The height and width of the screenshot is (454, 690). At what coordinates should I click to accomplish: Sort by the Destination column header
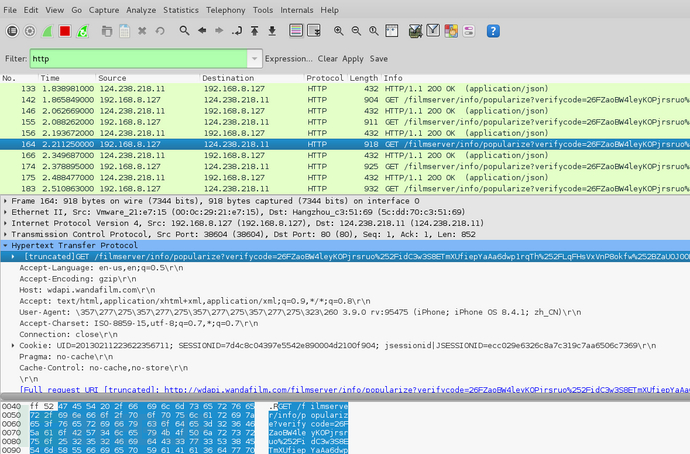tap(252, 78)
